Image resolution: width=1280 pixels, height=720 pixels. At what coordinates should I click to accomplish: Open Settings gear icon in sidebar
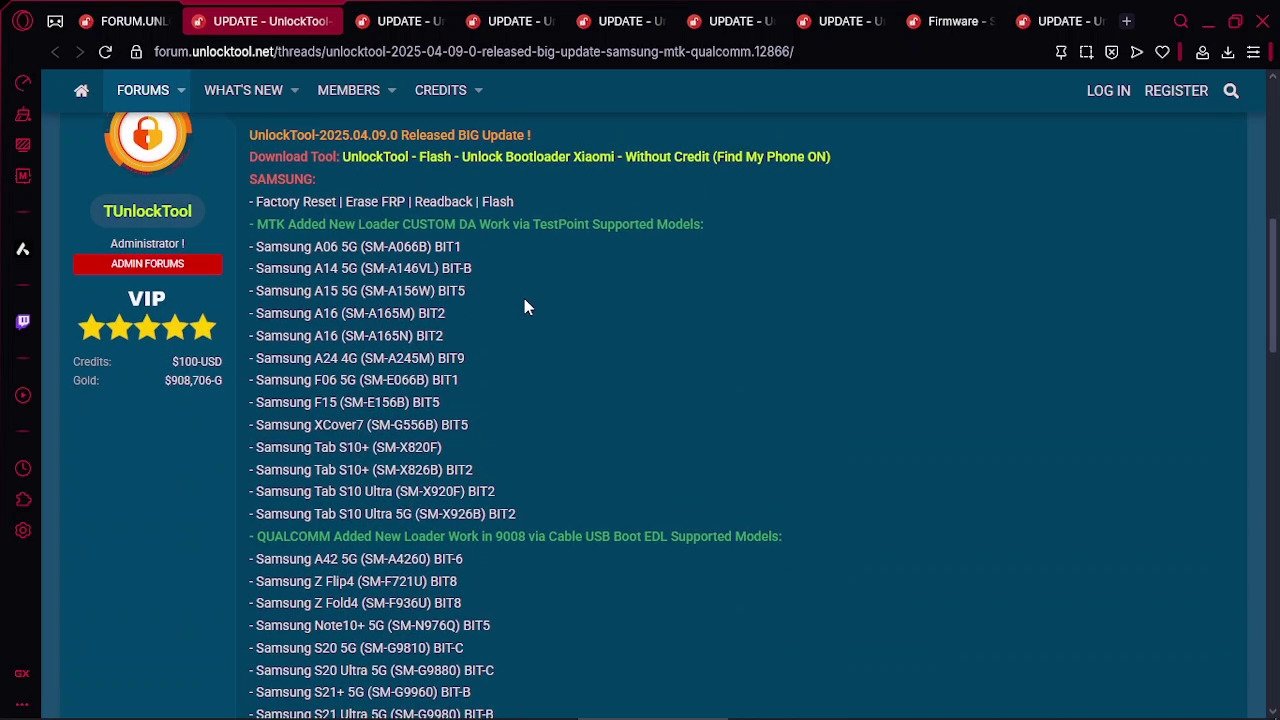(22, 531)
